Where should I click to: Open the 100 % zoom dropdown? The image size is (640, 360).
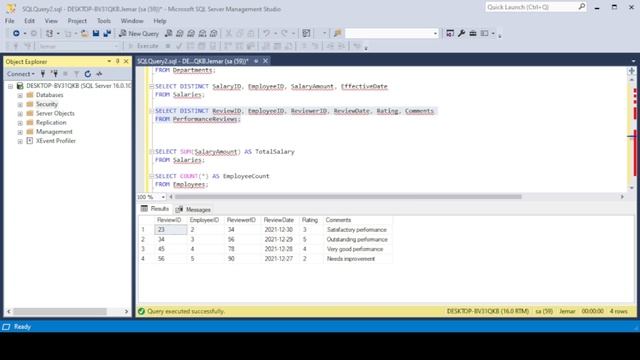point(163,197)
